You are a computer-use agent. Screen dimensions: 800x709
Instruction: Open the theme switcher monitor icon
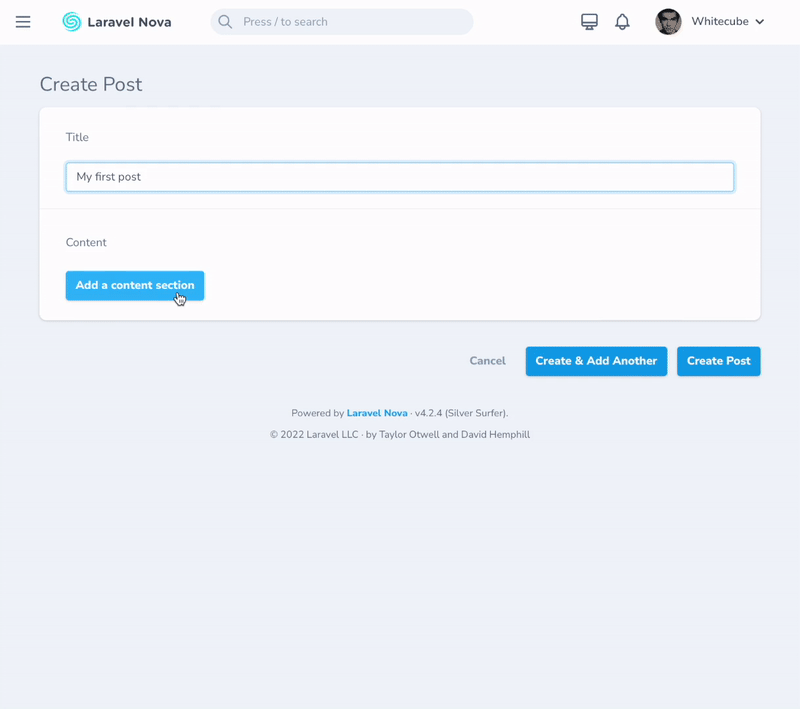pyautogui.click(x=589, y=21)
